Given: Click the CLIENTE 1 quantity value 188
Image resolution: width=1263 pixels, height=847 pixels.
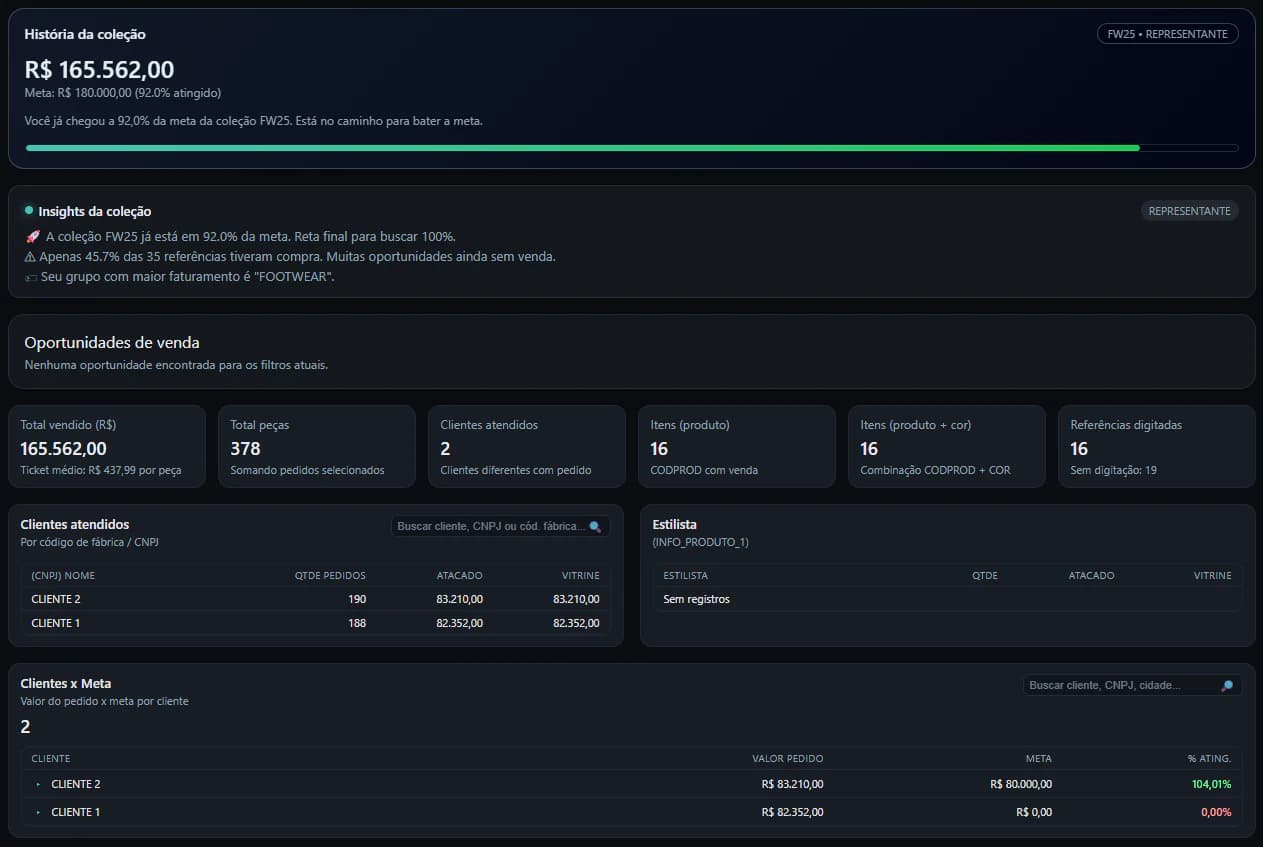Looking at the screenshot, I should [x=356, y=623].
